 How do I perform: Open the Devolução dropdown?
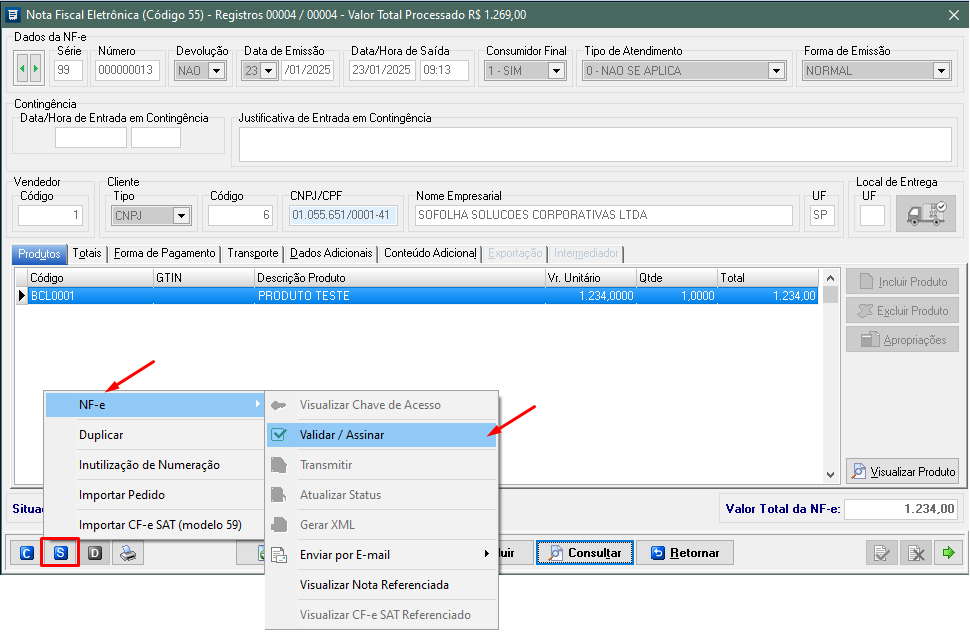(216, 71)
